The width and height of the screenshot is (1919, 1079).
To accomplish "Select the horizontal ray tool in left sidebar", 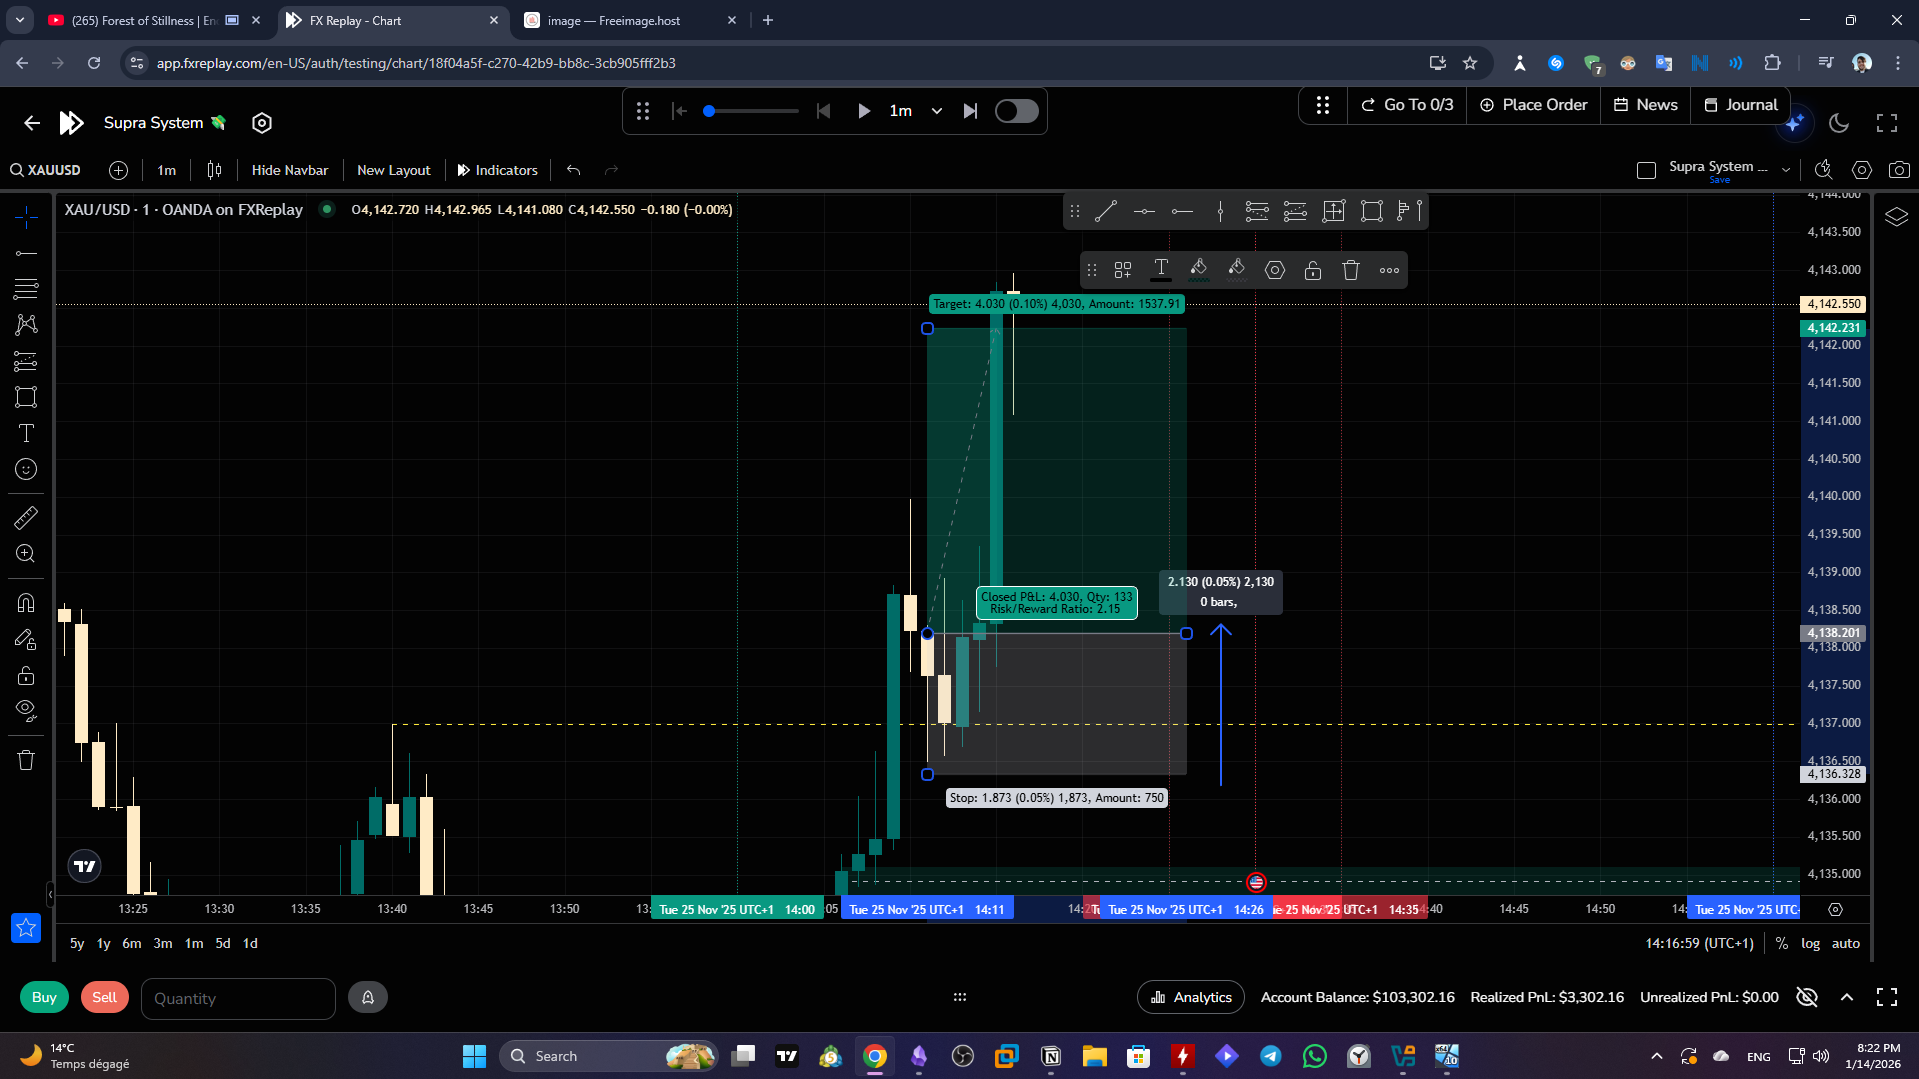I will (x=26, y=253).
